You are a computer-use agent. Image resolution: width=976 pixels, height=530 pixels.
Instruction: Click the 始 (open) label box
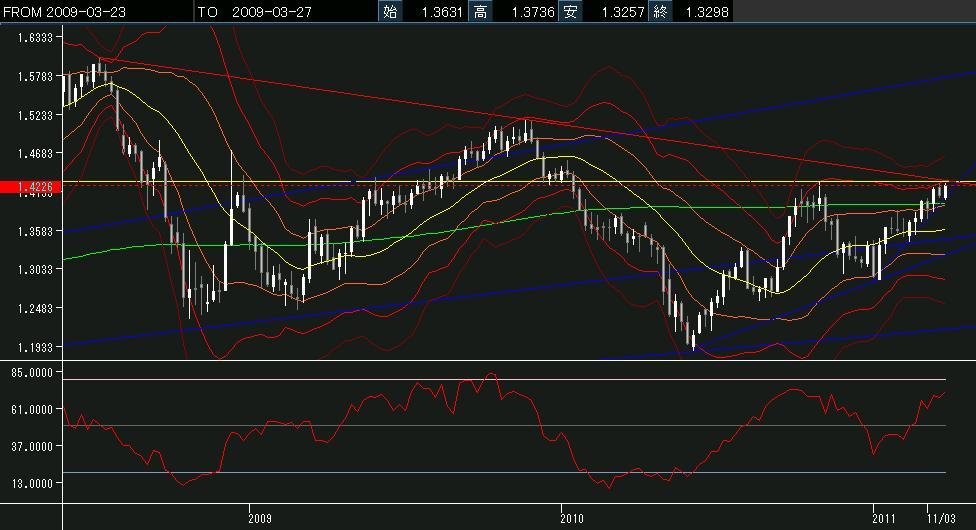390,12
